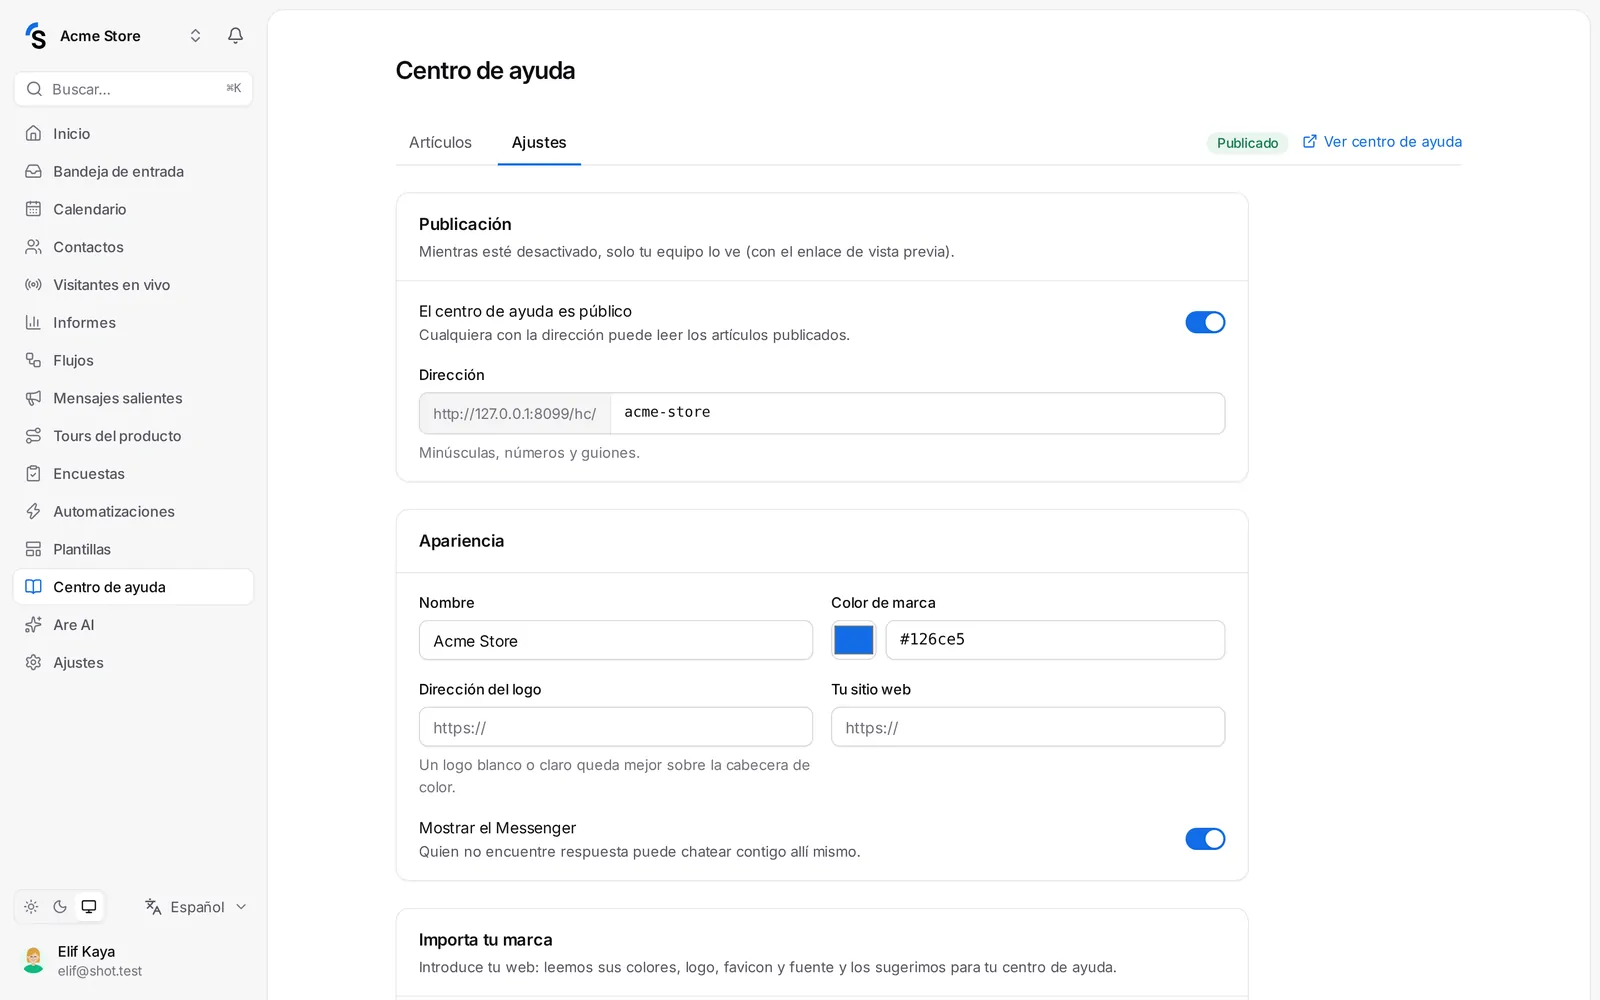Focus the Dirección del logo field

(x=616, y=727)
